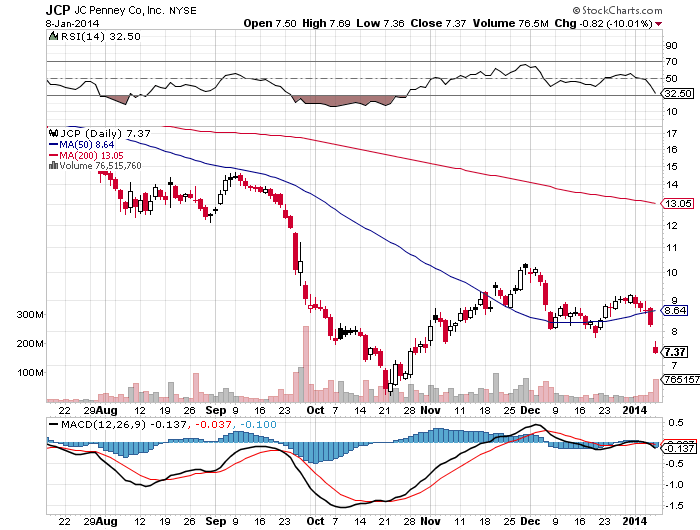Click the 'High 7.69' value

[326, 23]
